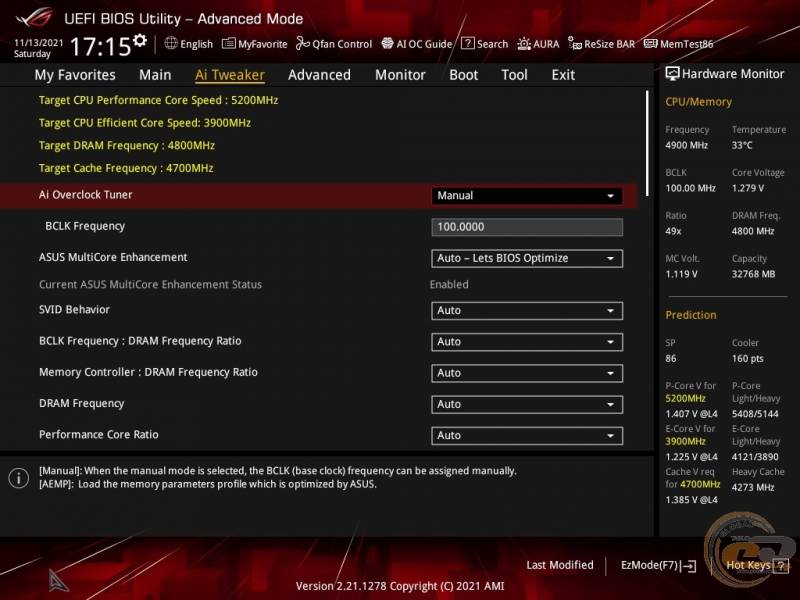Click the 32768 MB capacity value
Viewport: 800px width, 600px height.
753,274
